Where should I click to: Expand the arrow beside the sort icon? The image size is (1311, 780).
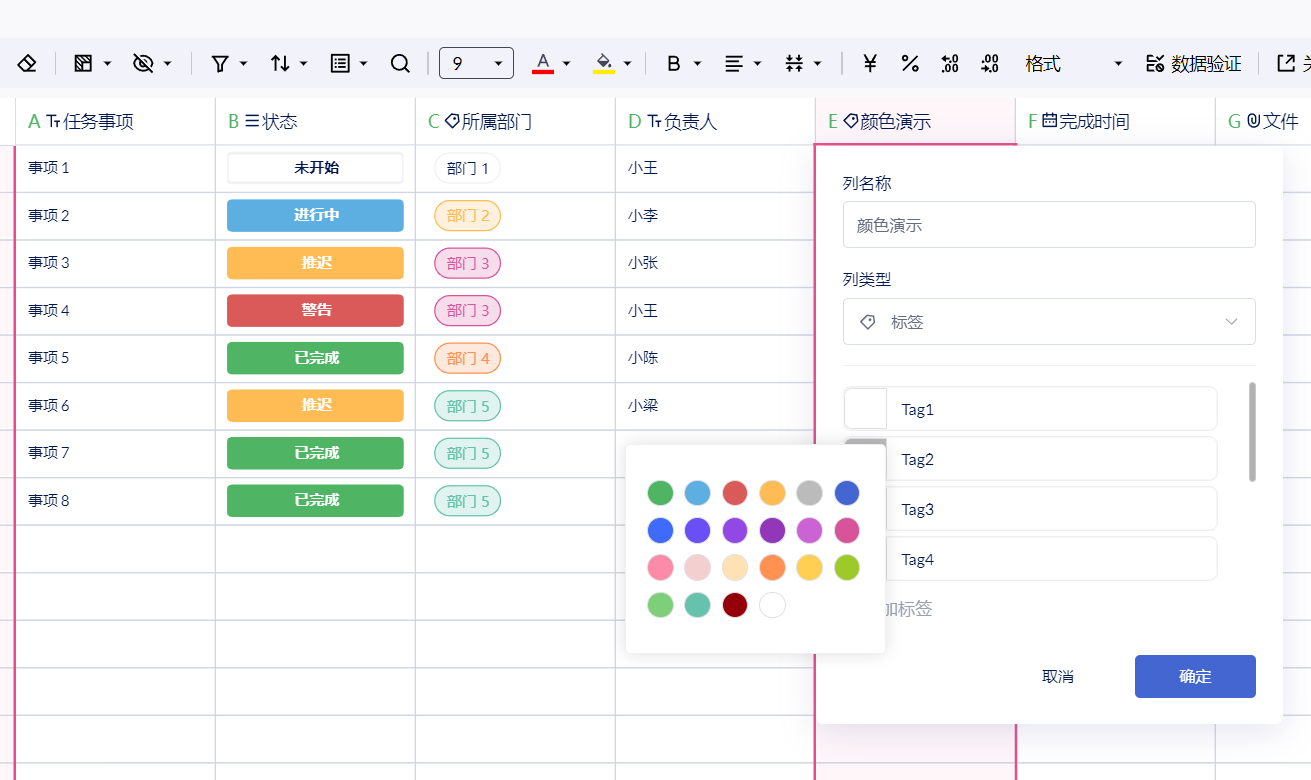click(x=303, y=63)
